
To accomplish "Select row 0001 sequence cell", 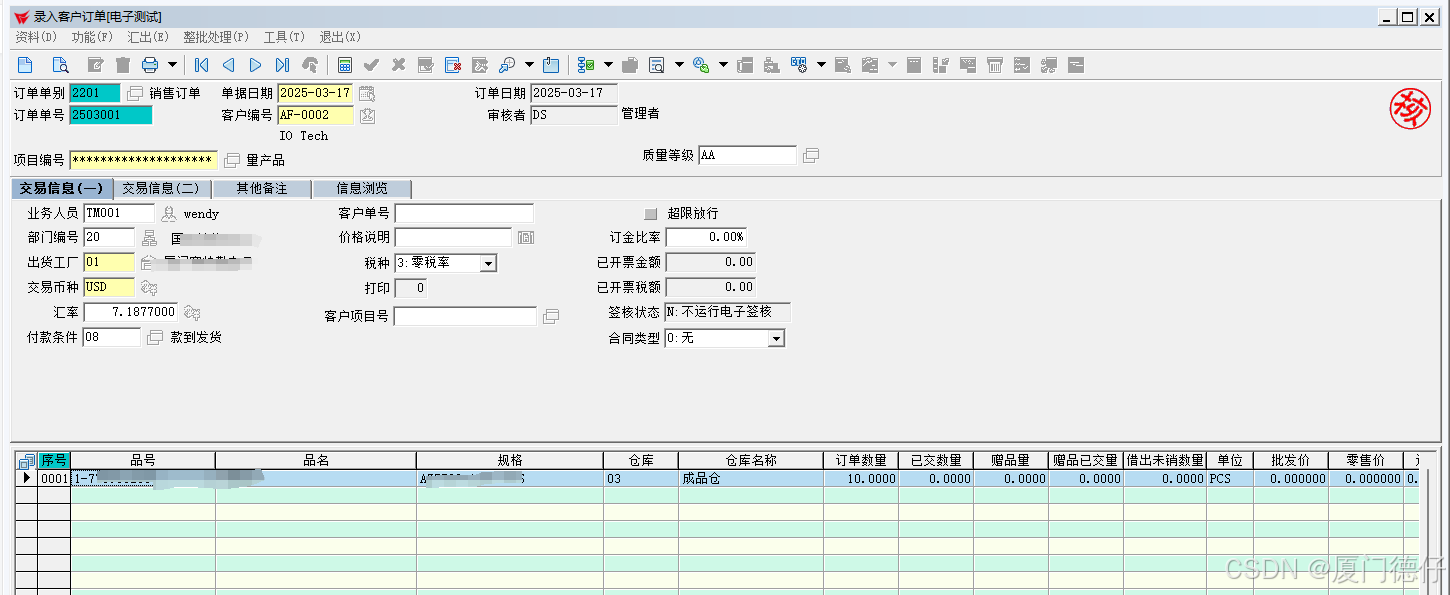I will 54,478.
